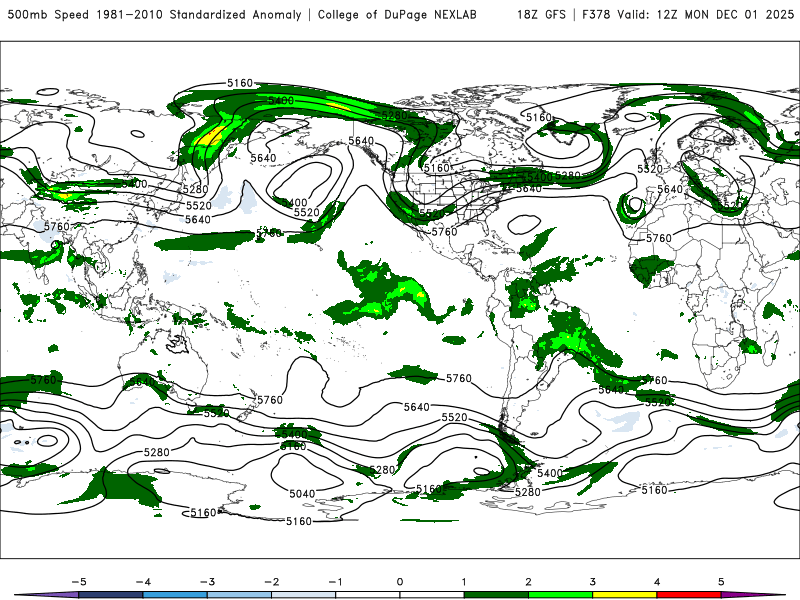Click the '500mb Speed 1981-2010 Standardized Anomaly' title
The width and height of the screenshot is (800, 600).
154,14
